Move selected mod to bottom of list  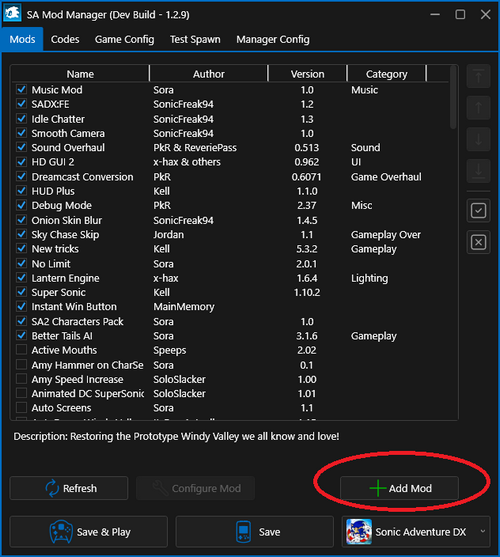(x=478, y=171)
